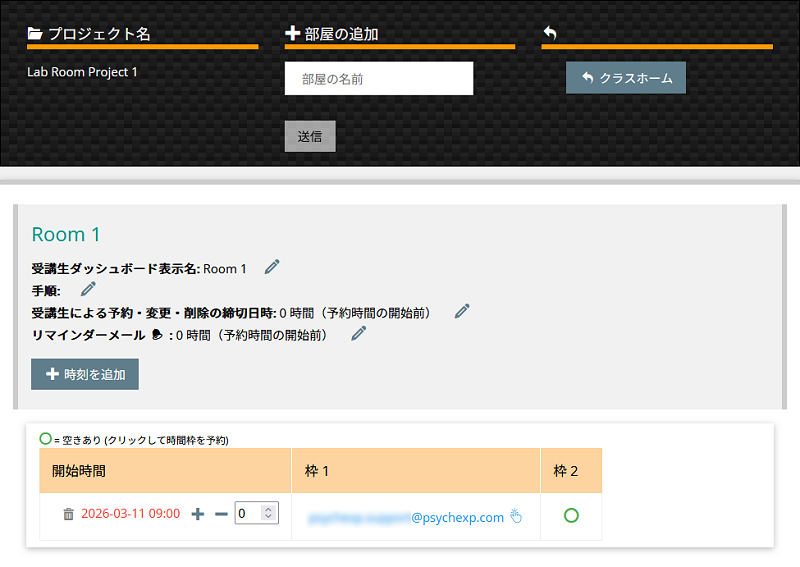Delete the 2026-03-11 09:00 time slot

coord(68,514)
